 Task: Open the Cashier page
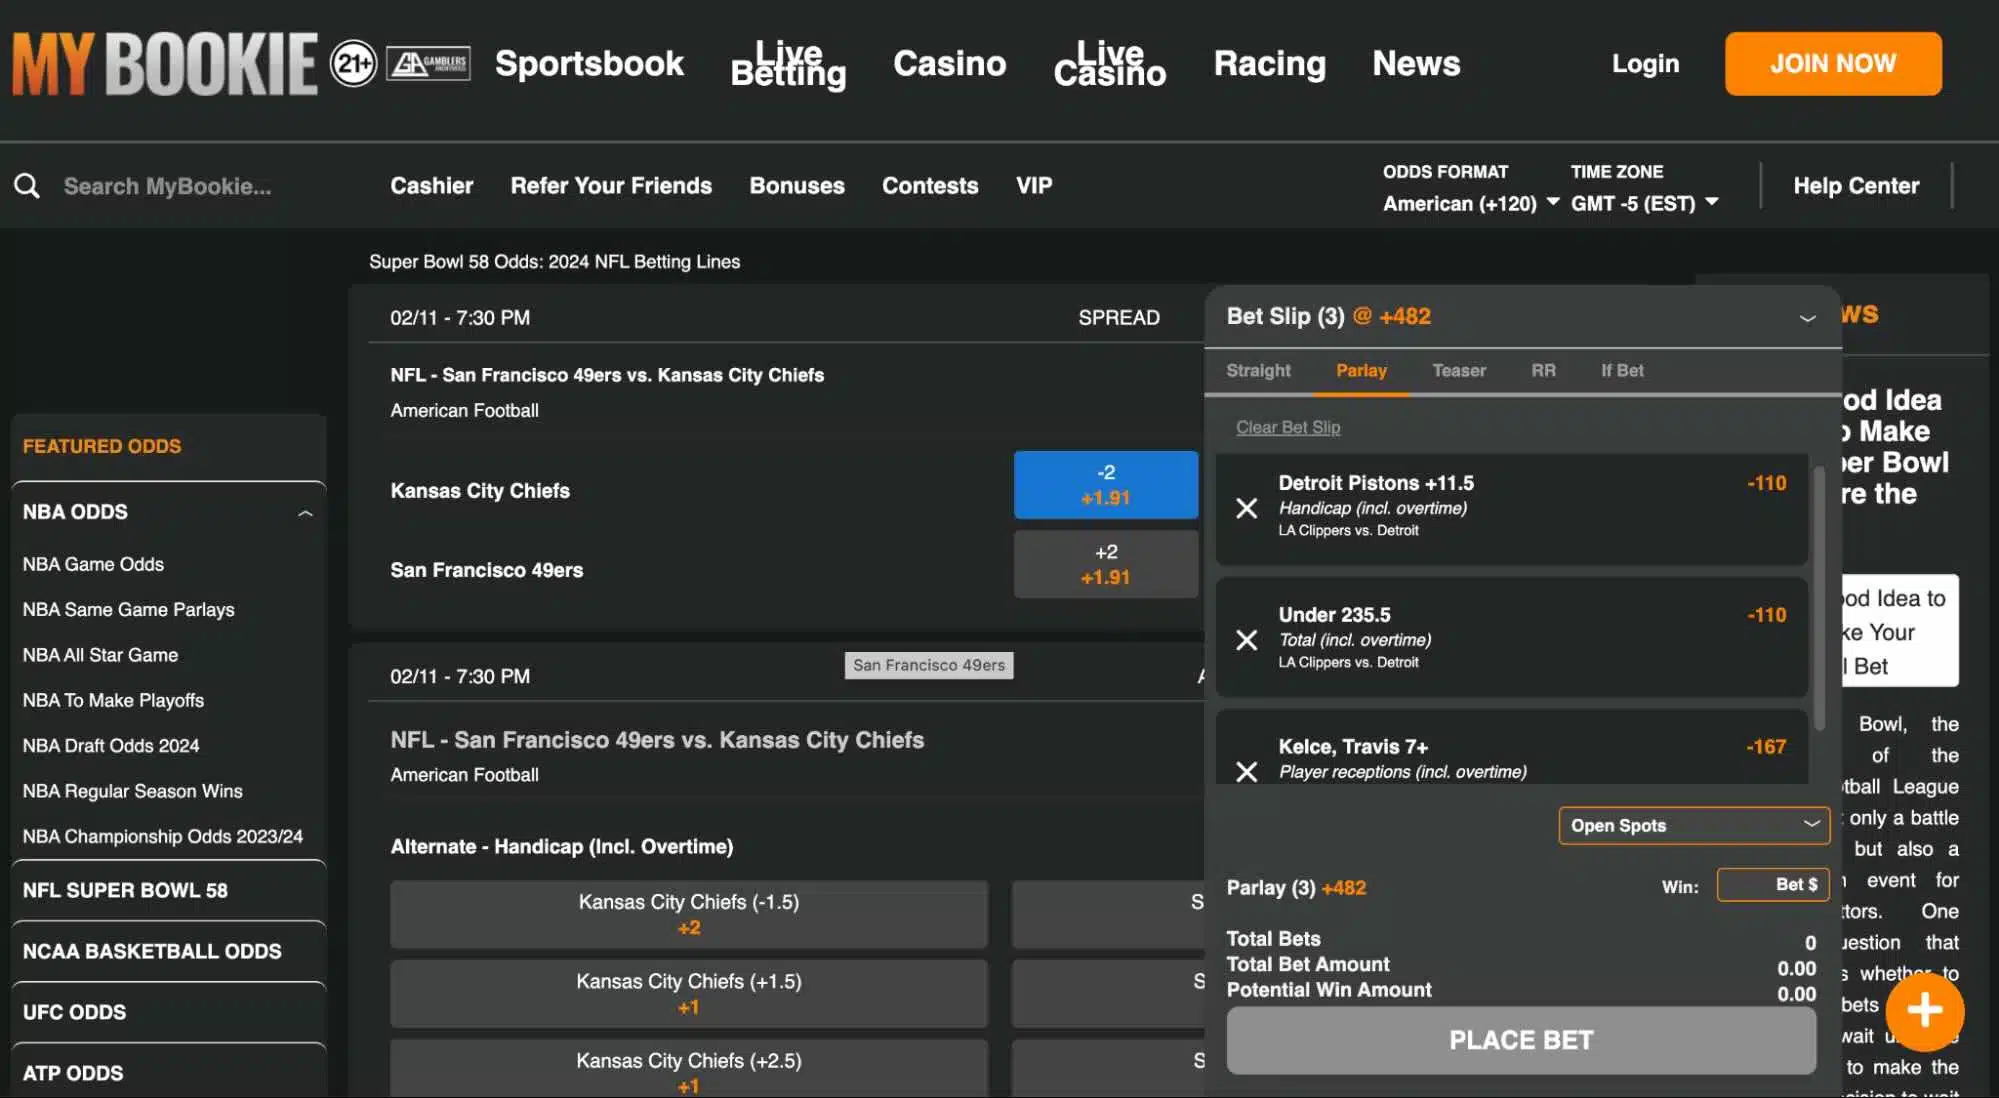click(x=431, y=186)
